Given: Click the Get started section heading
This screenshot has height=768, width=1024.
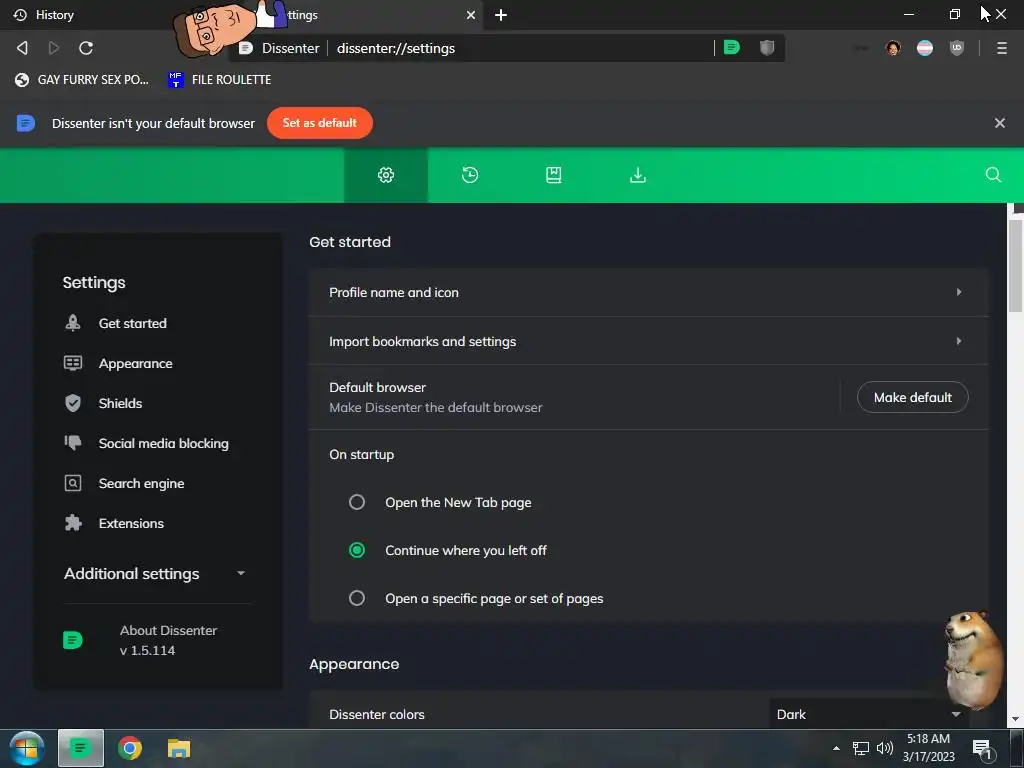Looking at the screenshot, I should [x=350, y=242].
